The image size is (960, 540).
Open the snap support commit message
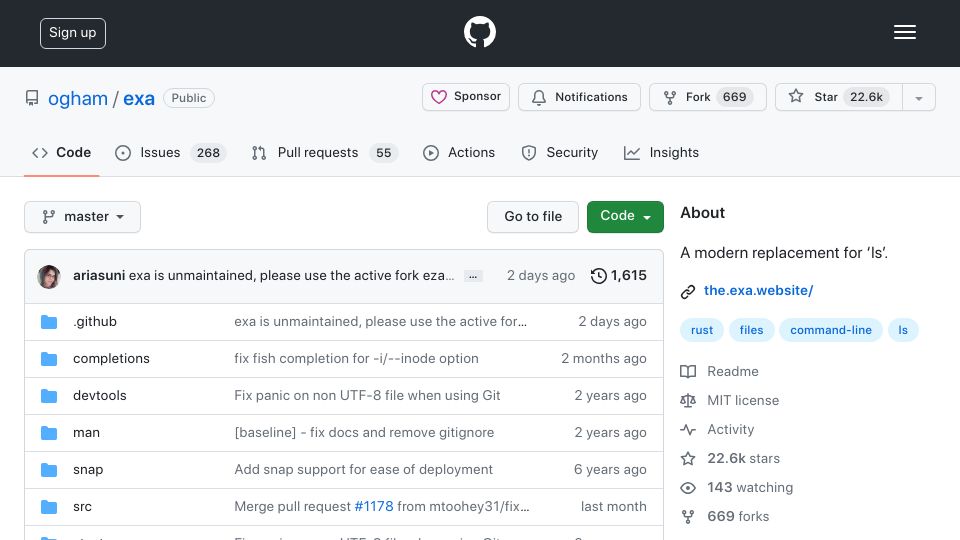tap(364, 470)
